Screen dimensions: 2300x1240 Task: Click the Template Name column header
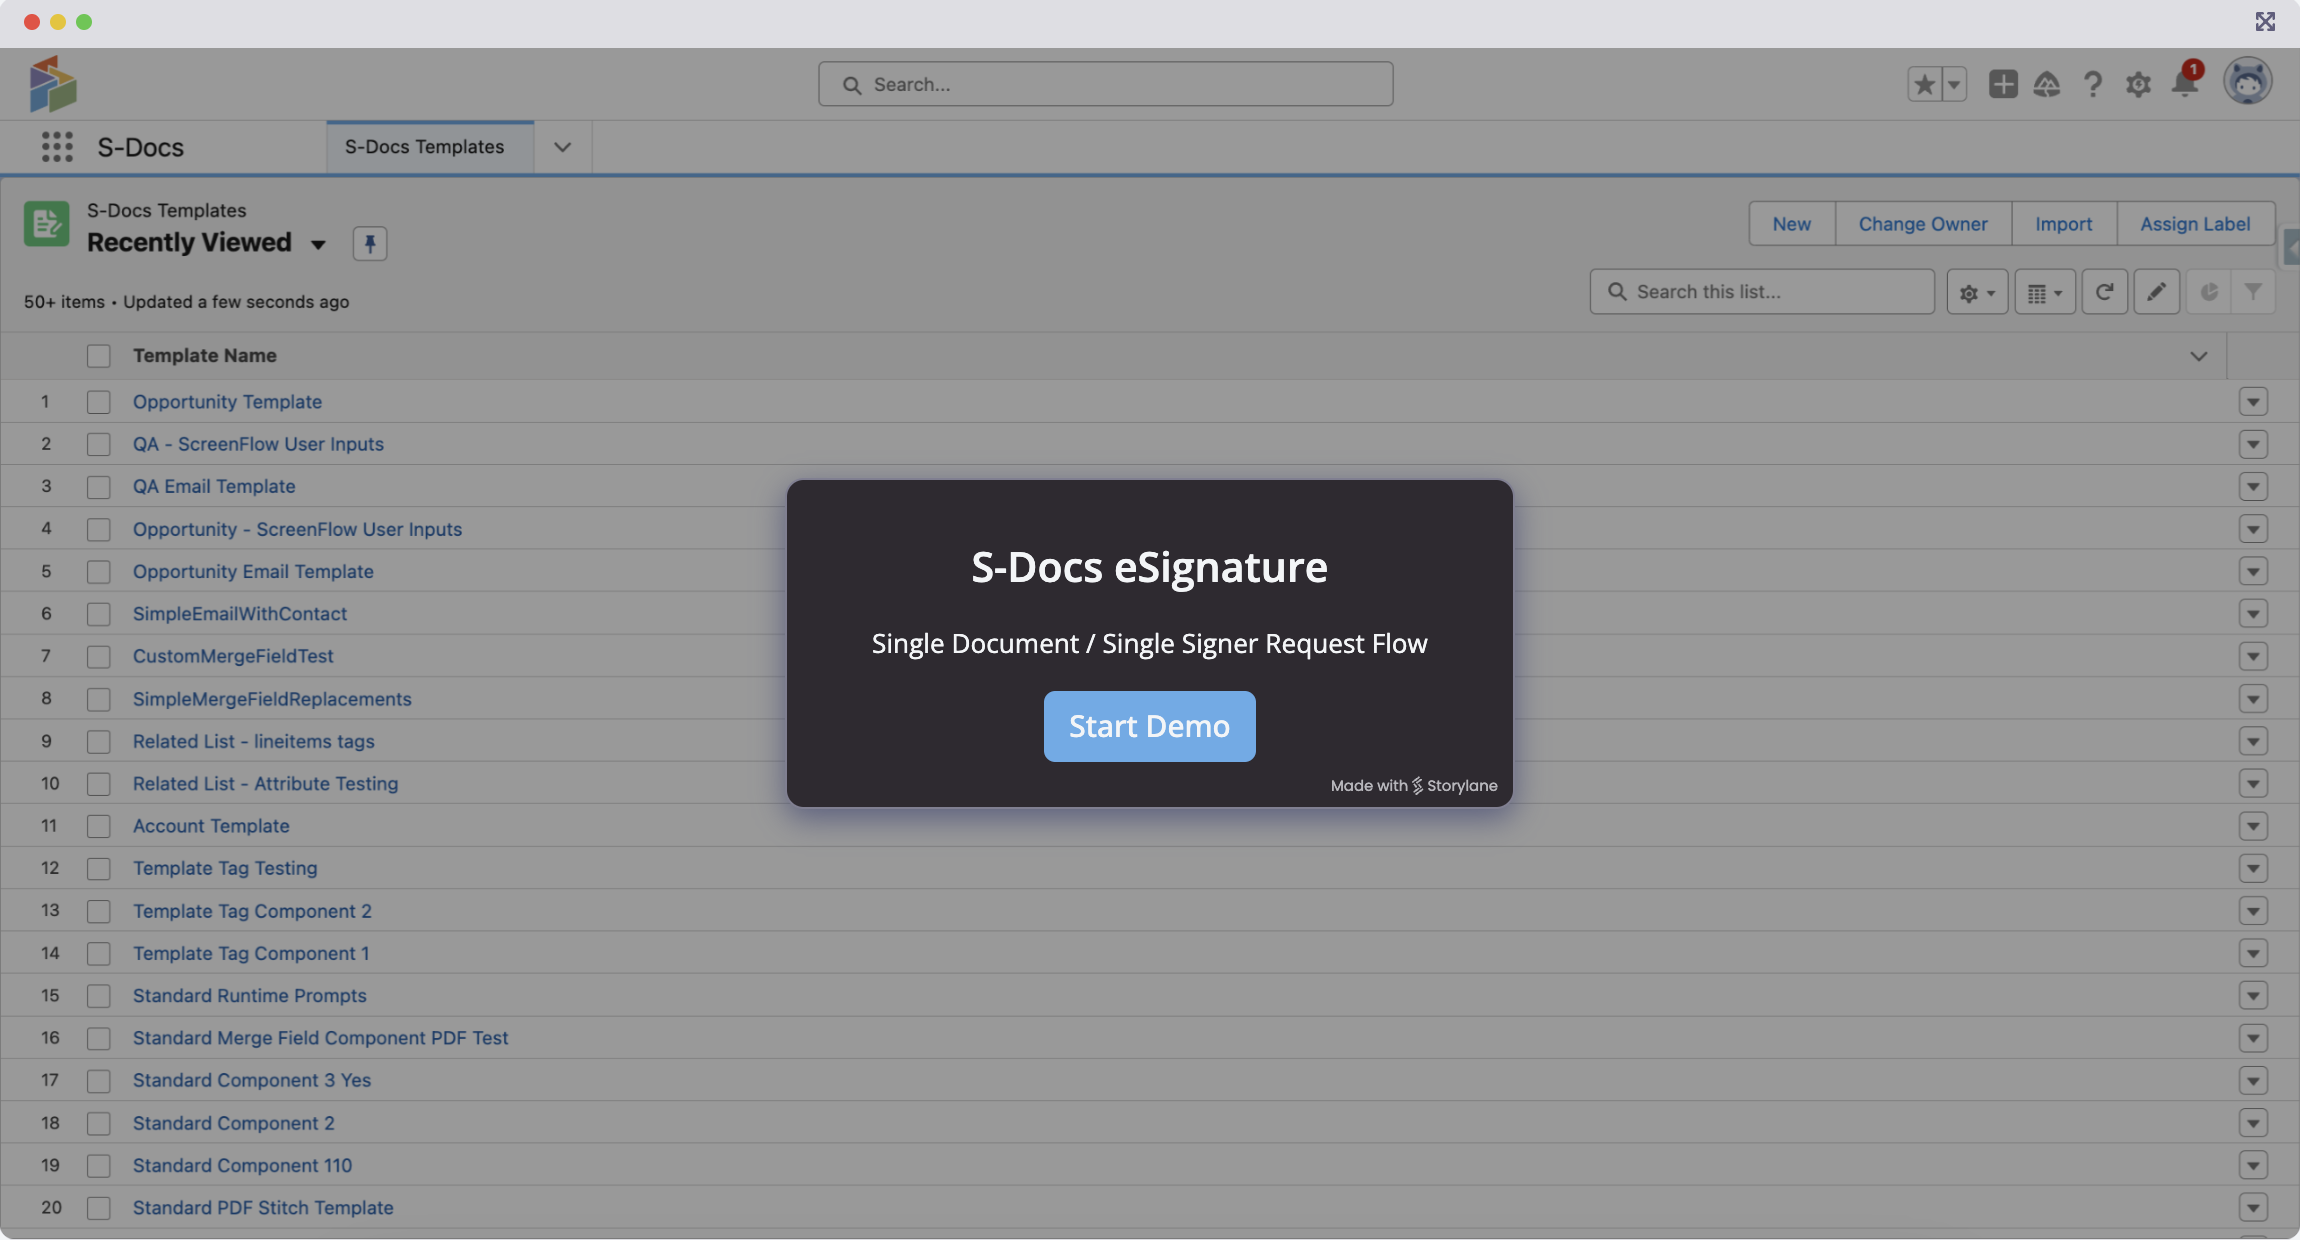205,356
